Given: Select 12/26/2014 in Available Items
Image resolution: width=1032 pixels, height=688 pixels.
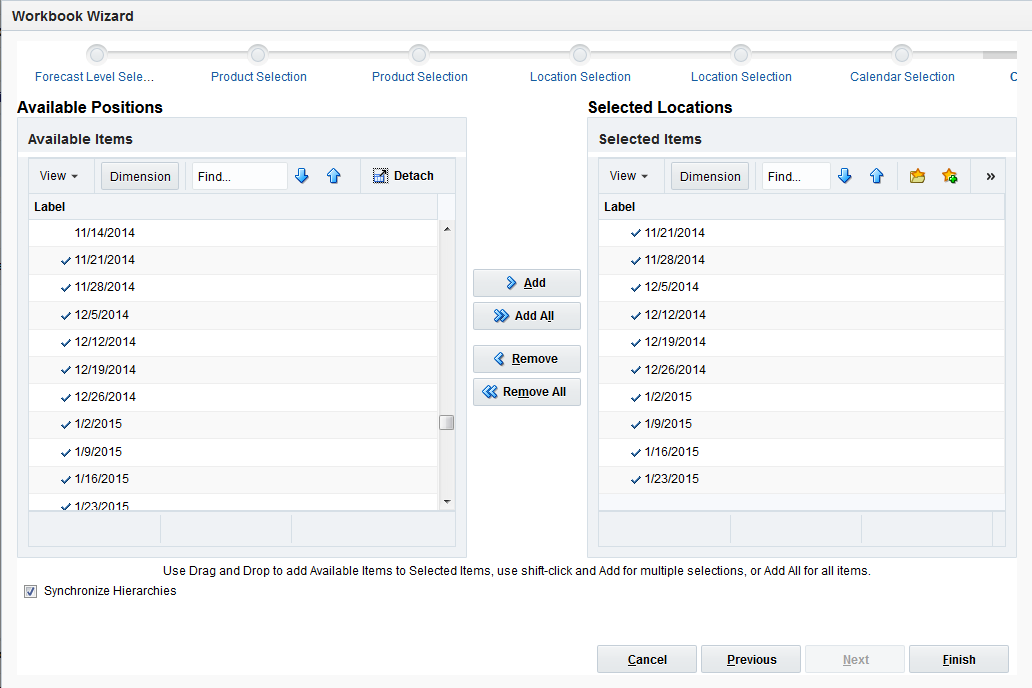Looking at the screenshot, I should 233,397.
